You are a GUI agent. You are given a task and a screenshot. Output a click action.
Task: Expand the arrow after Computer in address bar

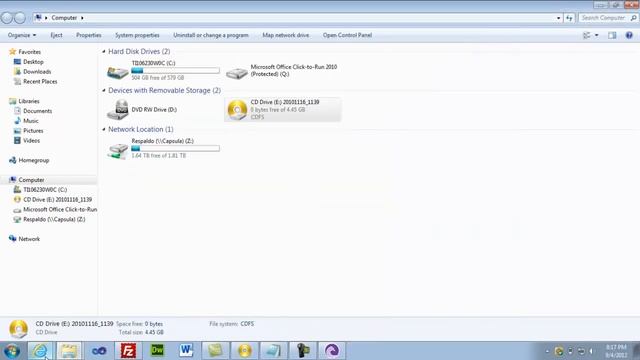click(x=82, y=18)
